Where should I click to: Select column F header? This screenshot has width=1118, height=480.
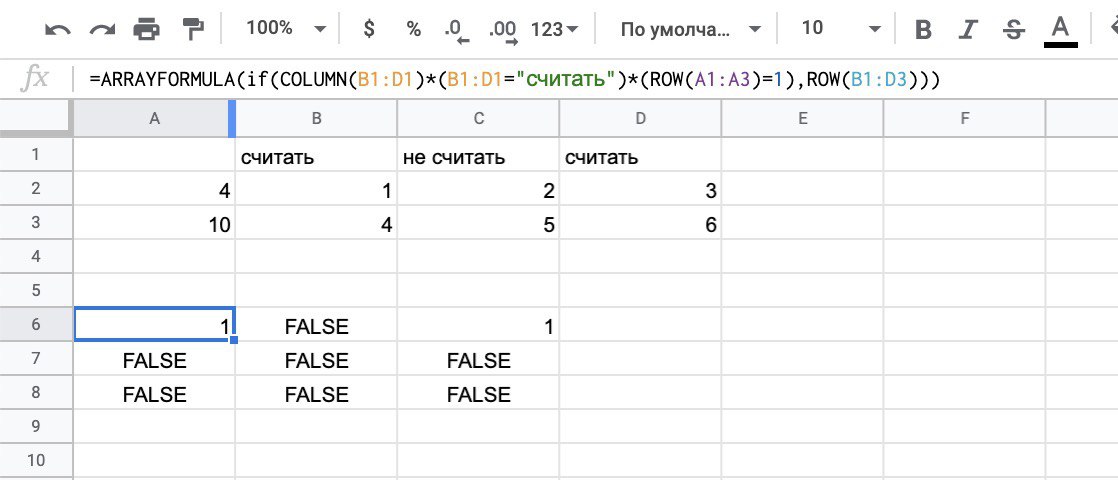pos(964,120)
